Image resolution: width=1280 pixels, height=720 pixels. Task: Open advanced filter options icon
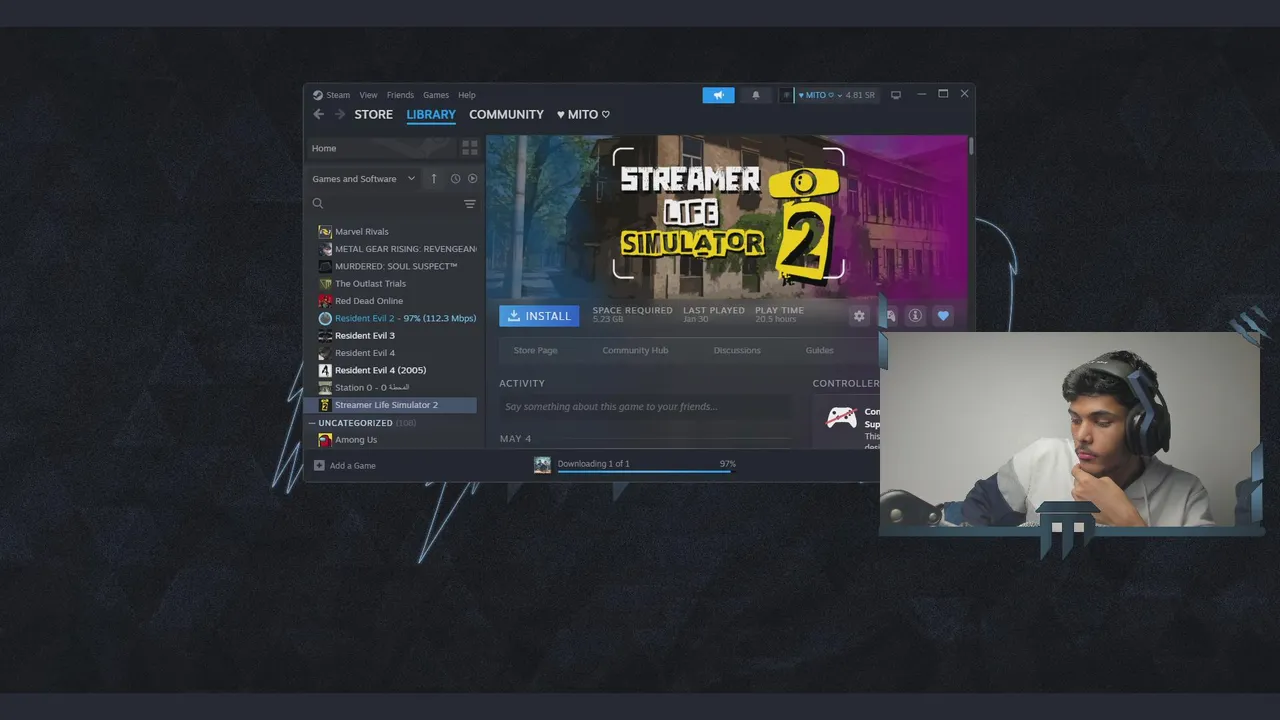(470, 204)
